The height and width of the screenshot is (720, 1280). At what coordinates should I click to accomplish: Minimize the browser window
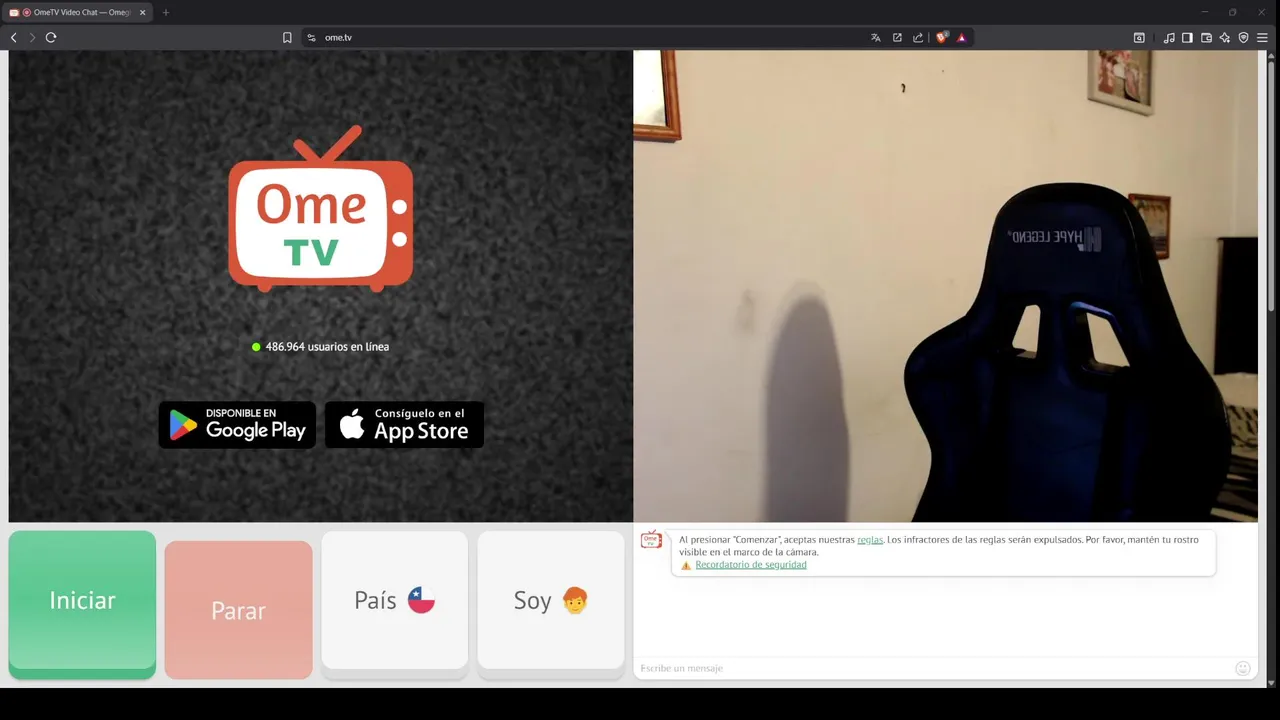point(1204,12)
